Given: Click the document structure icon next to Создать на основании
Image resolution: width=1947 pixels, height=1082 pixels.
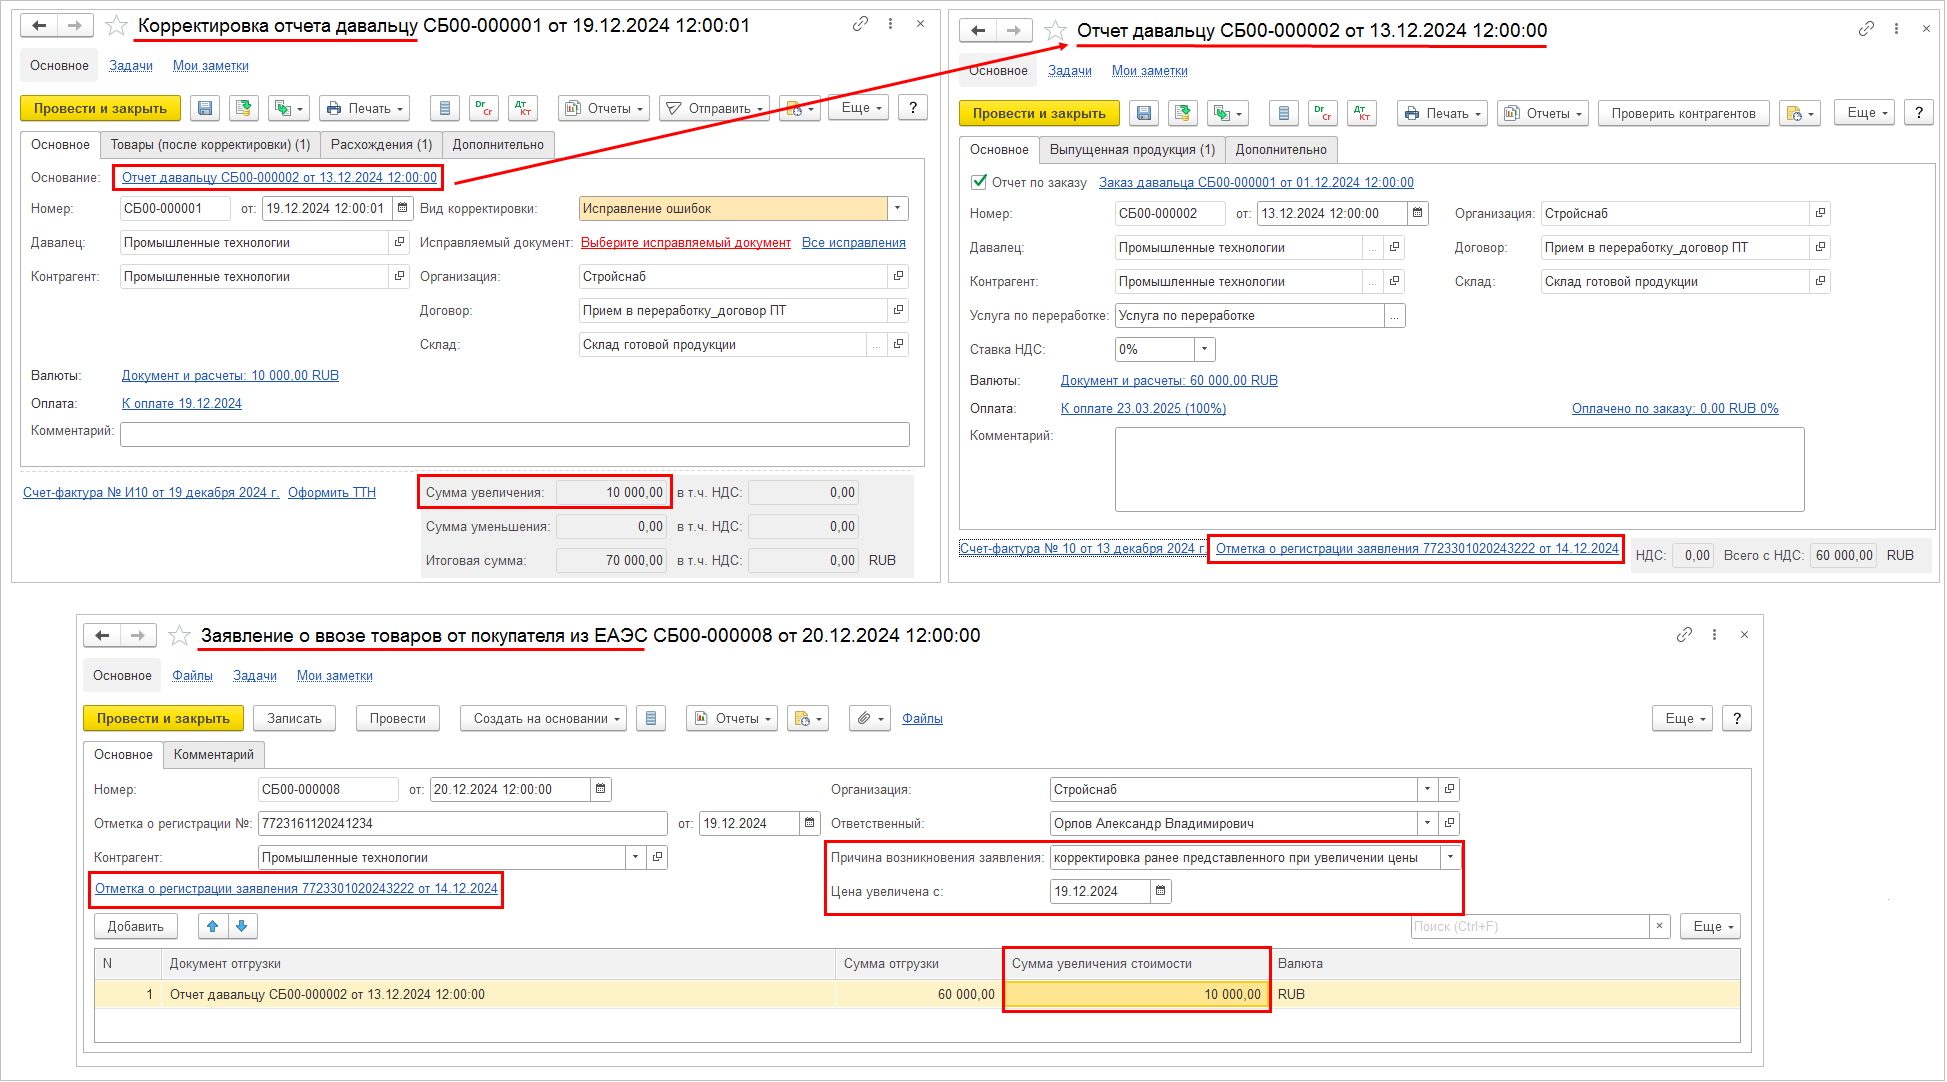Looking at the screenshot, I should 651,718.
